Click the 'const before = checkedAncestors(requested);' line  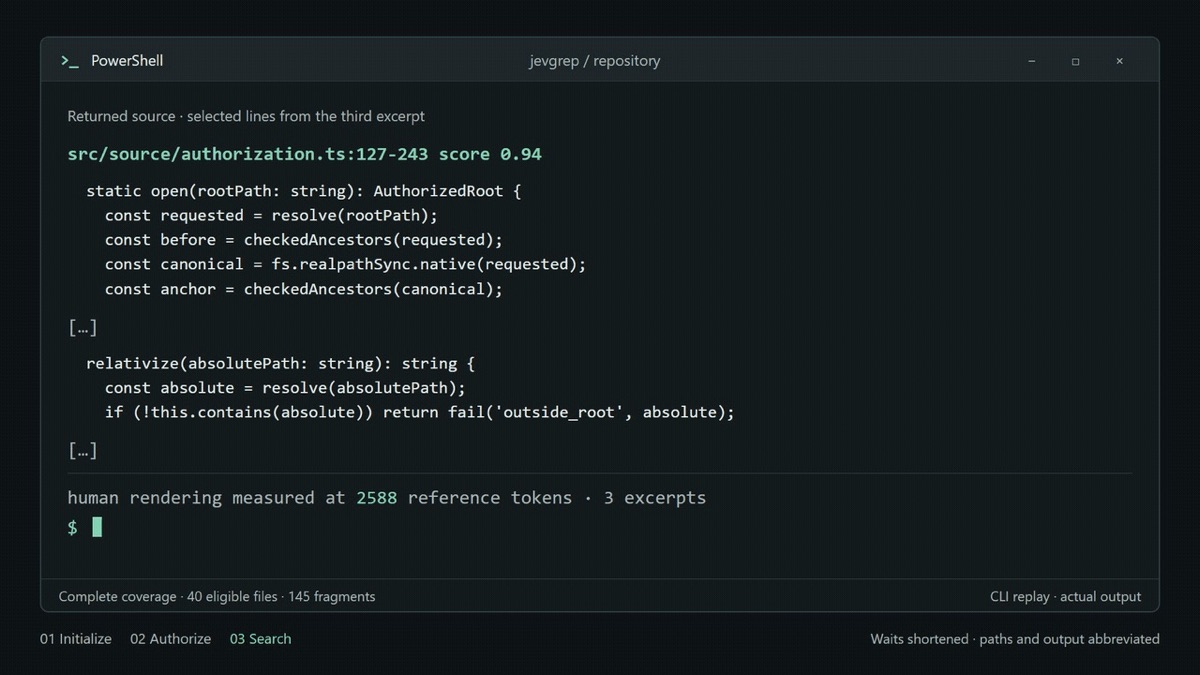(x=303, y=240)
